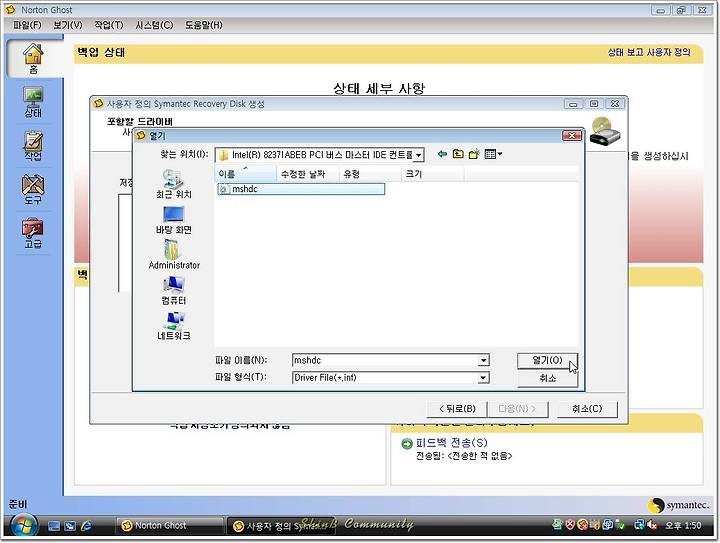
Task: Click Show Desktop quick launch icon
Action: (x=54, y=526)
